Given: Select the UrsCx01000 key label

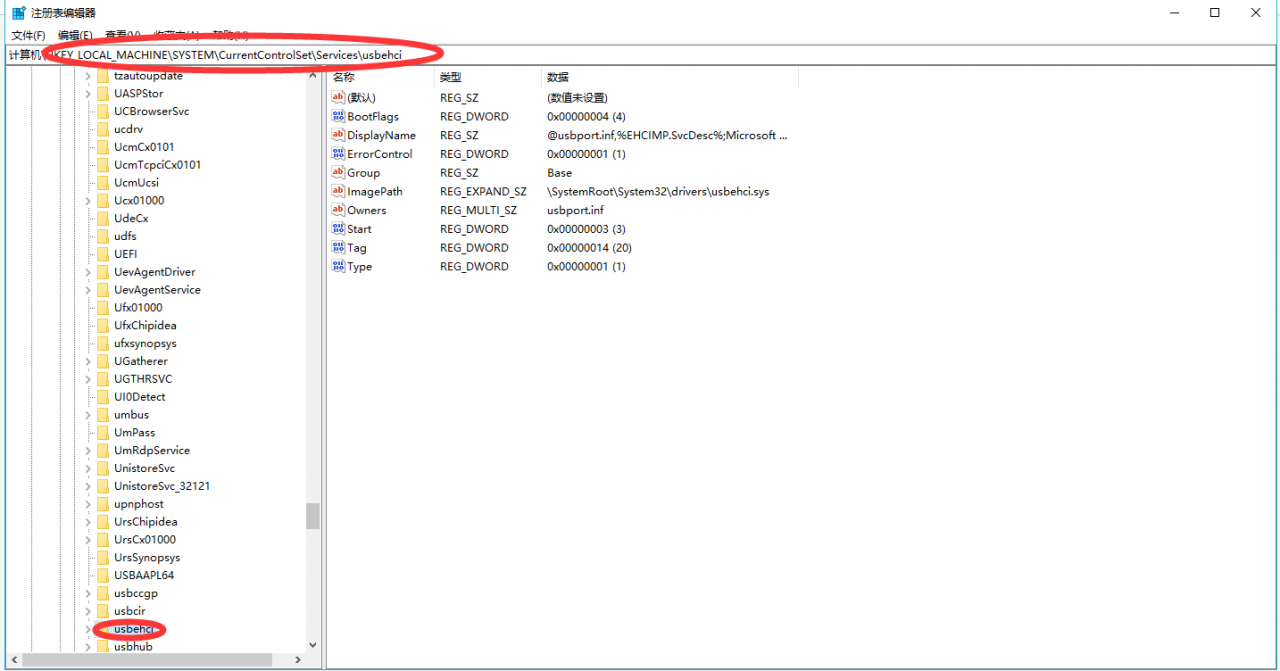Looking at the screenshot, I should 145,540.
